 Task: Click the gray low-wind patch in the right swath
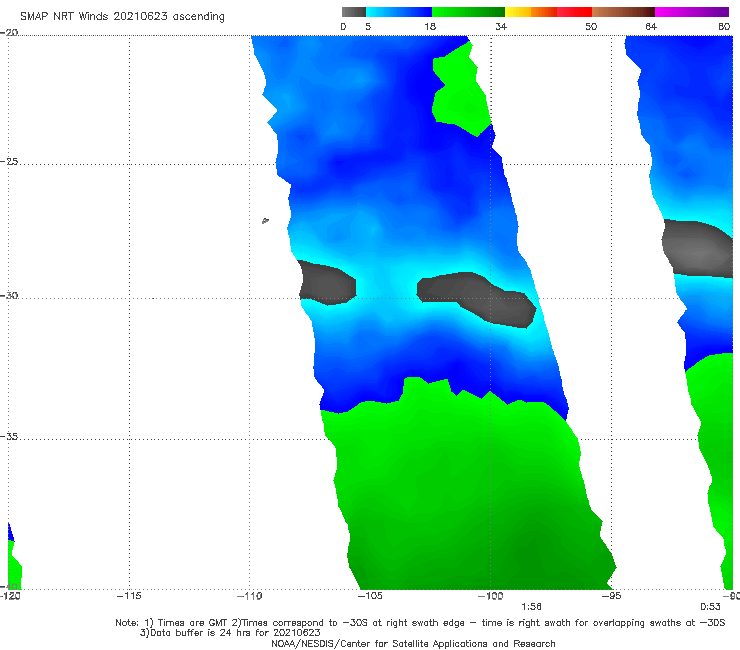coord(698,248)
